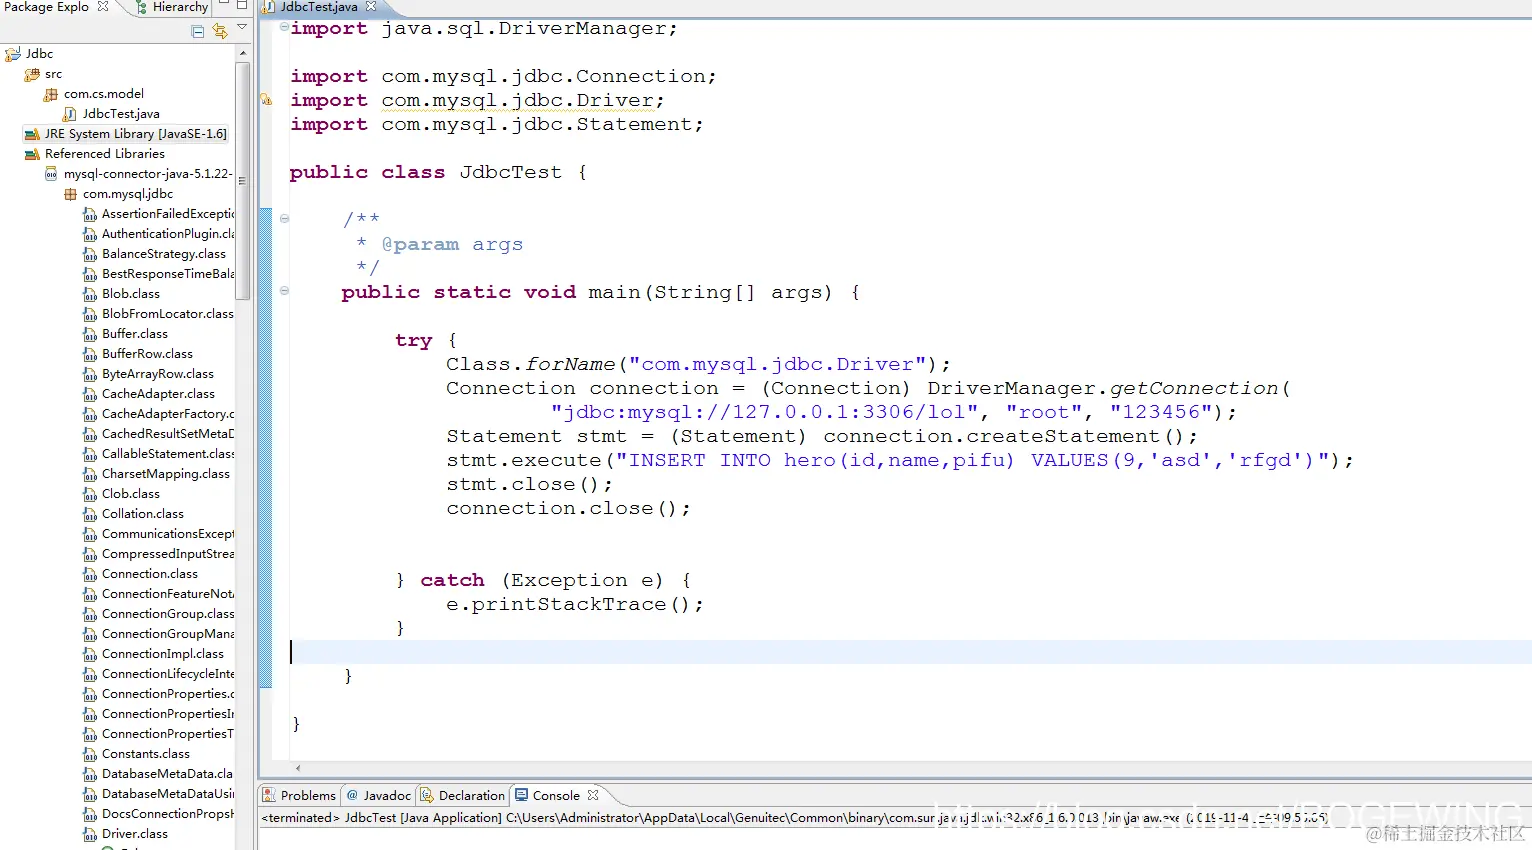
Task: Select the Package Explorer tab
Action: click(x=46, y=6)
